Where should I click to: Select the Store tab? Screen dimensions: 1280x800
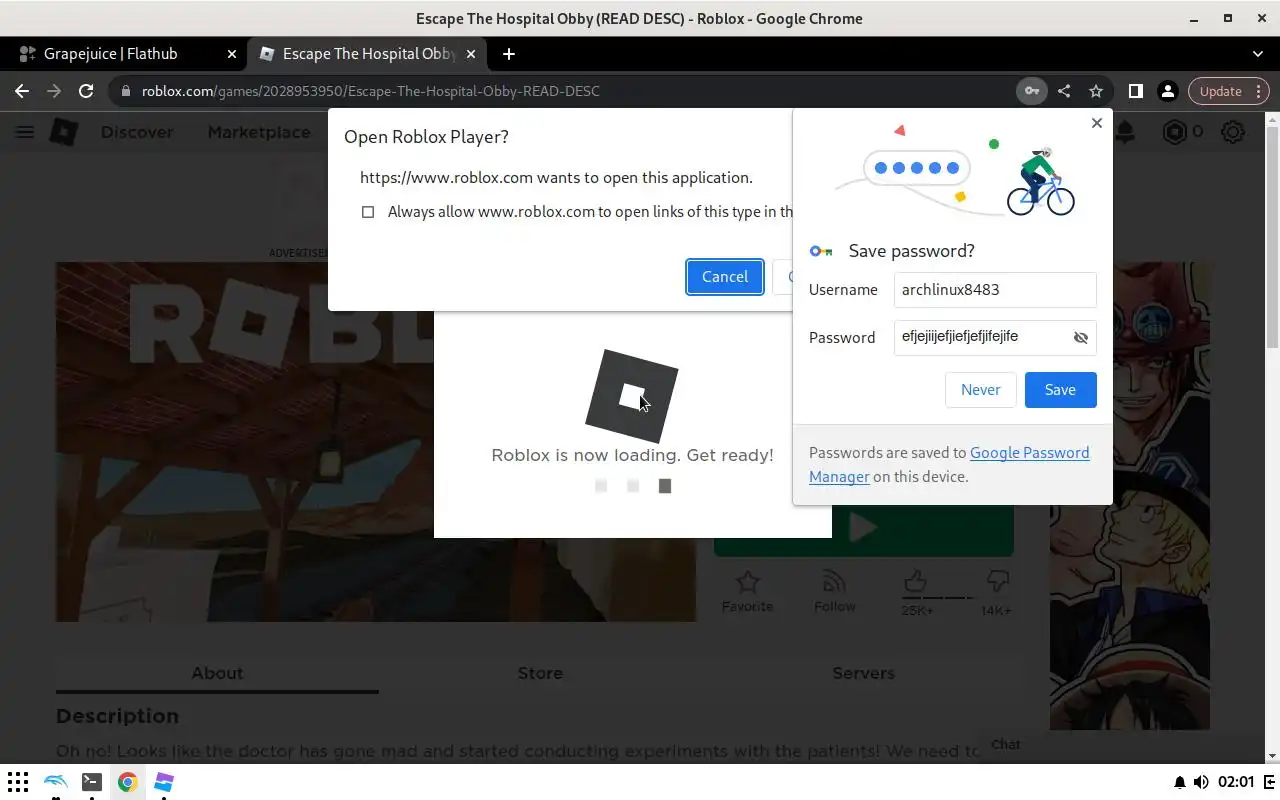pyautogui.click(x=540, y=673)
